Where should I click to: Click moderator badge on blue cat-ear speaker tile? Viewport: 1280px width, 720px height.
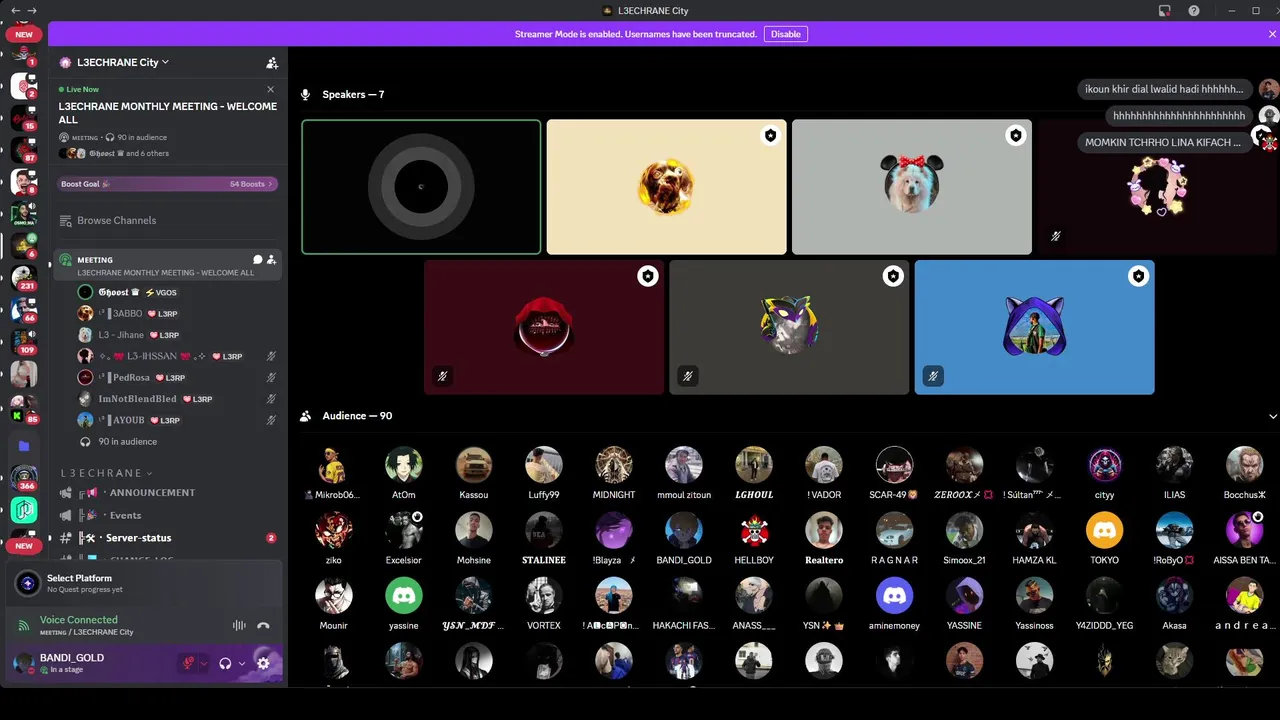pos(1139,276)
